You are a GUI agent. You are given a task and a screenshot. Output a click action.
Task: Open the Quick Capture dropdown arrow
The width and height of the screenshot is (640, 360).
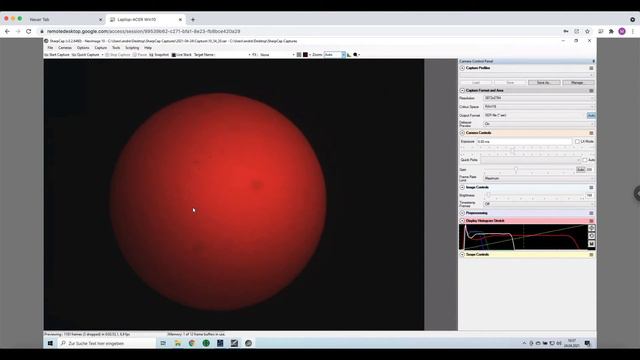click(x=102, y=55)
